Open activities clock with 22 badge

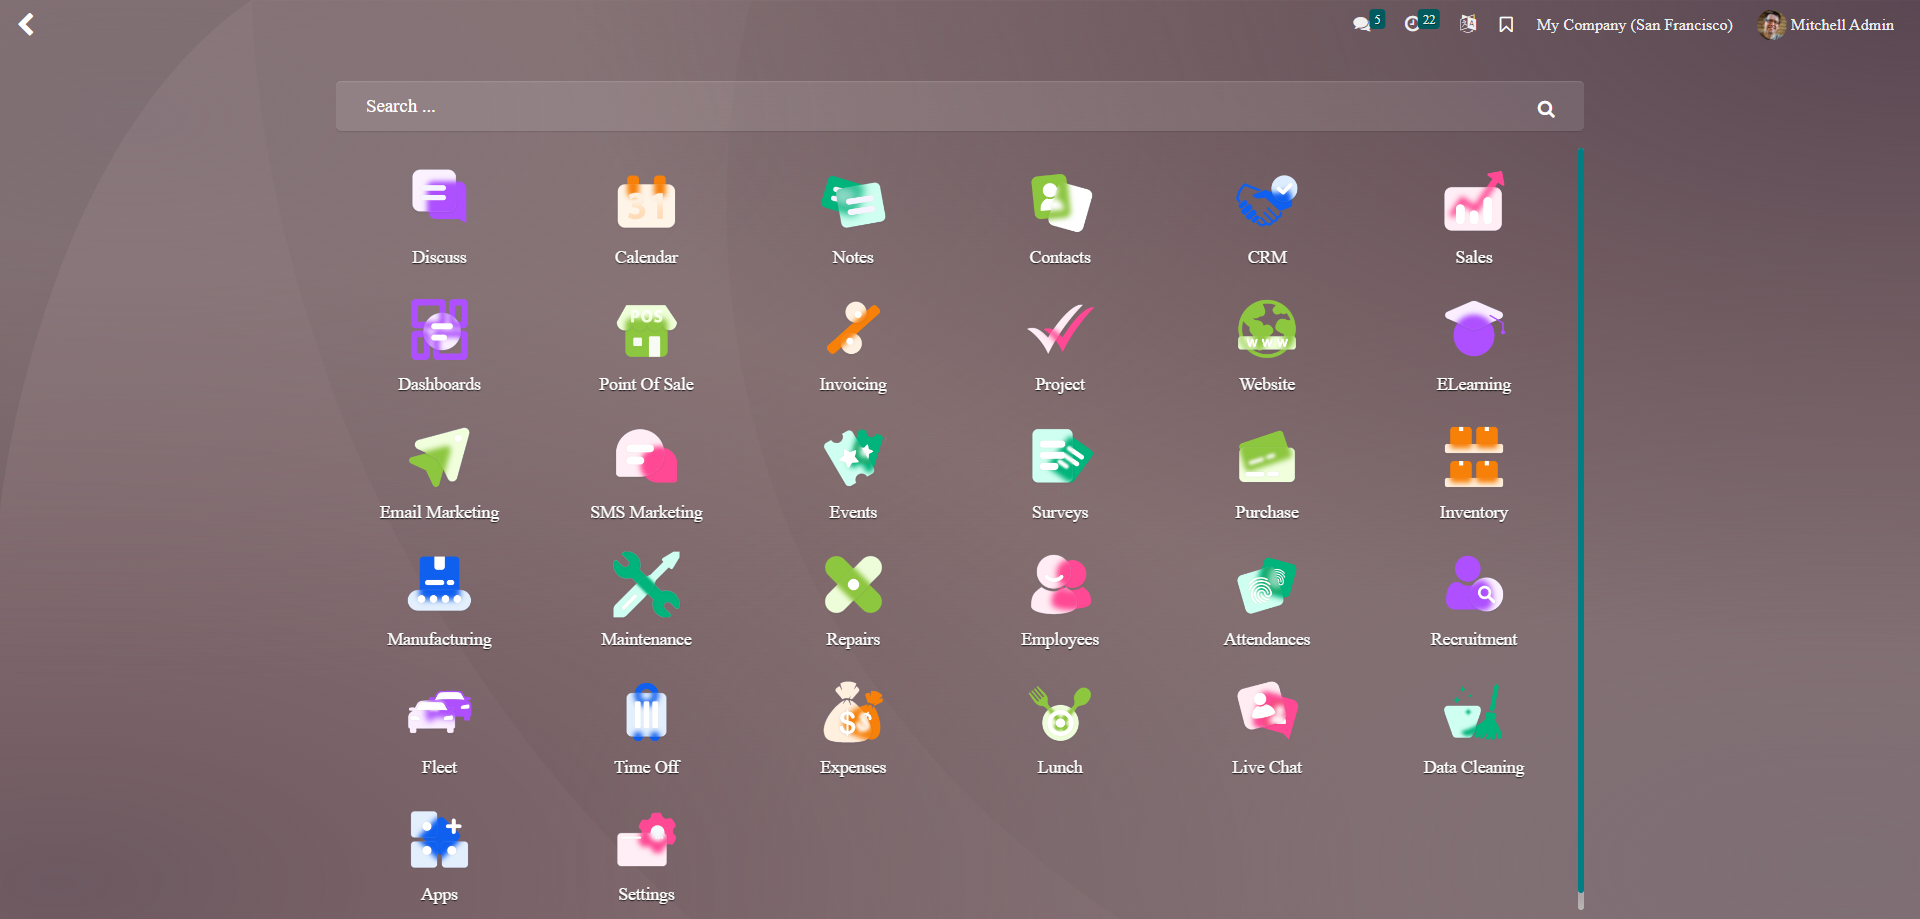coord(1421,23)
